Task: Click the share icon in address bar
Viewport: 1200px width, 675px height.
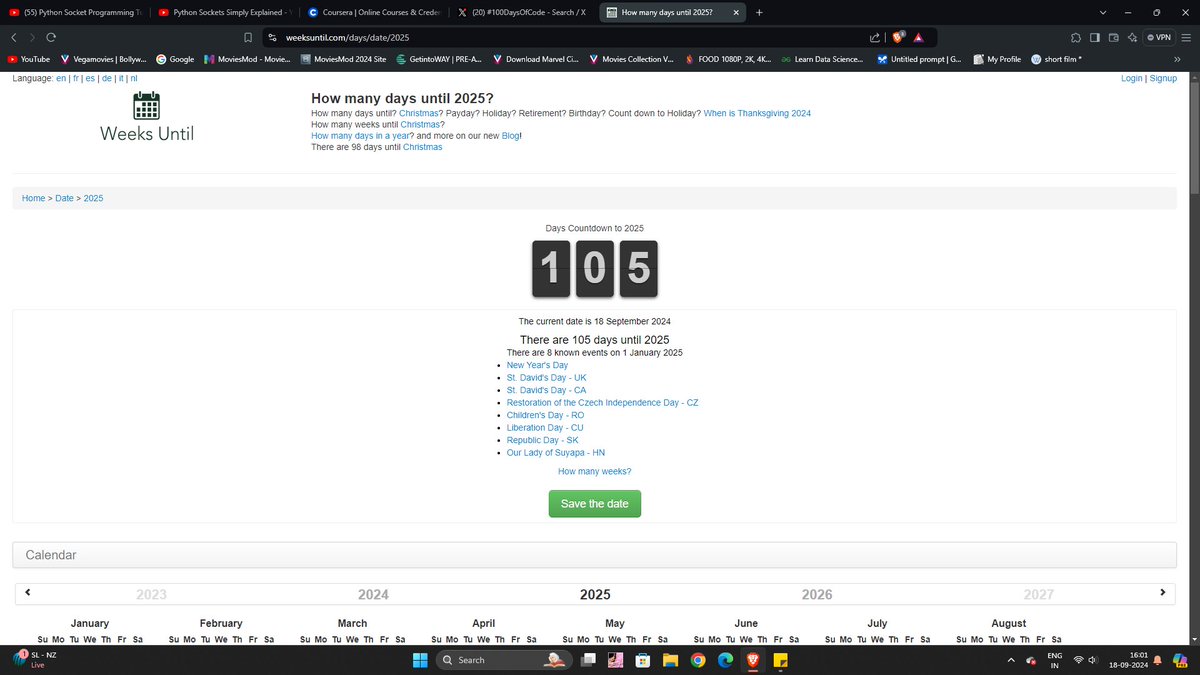Action: click(x=875, y=37)
